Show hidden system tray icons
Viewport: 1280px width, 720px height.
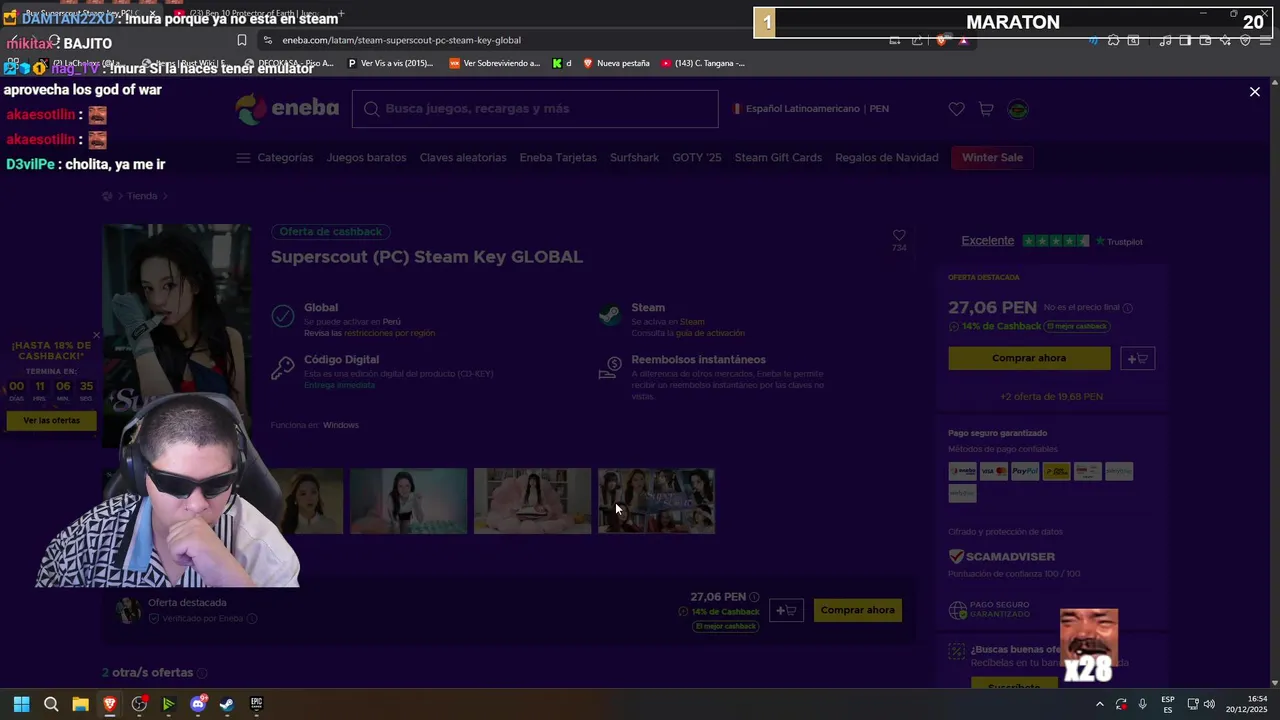(x=1100, y=704)
